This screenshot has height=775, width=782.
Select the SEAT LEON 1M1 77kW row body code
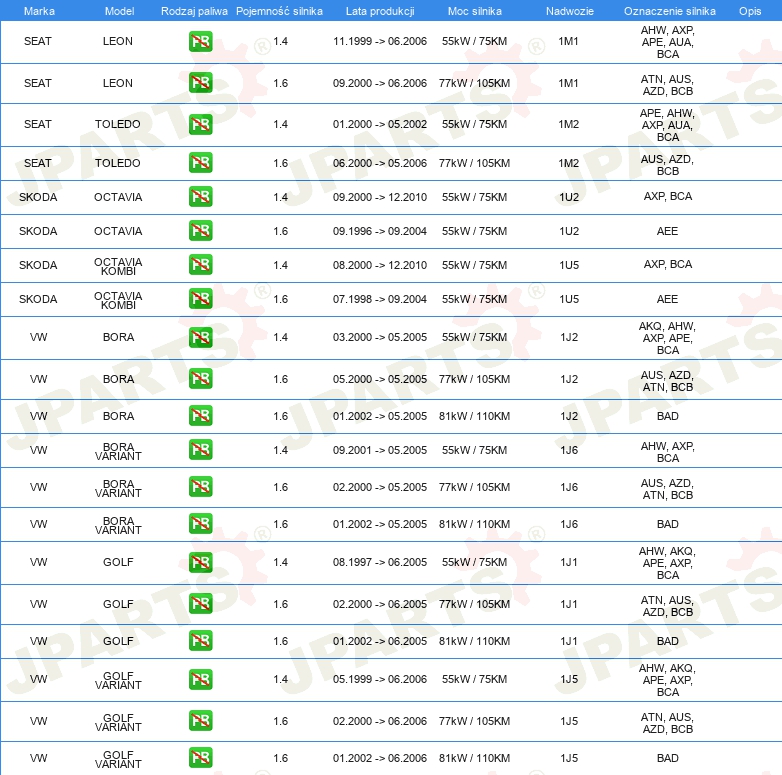tap(569, 83)
